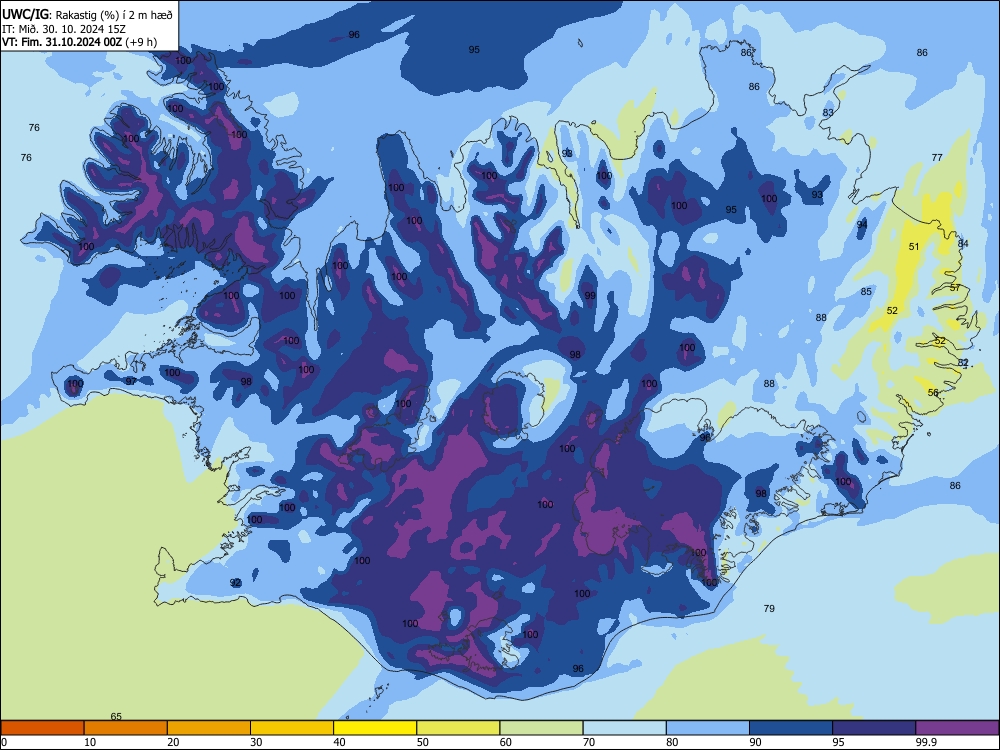
Task: Click the humidity value '65' above the legend
Action: click(116, 716)
